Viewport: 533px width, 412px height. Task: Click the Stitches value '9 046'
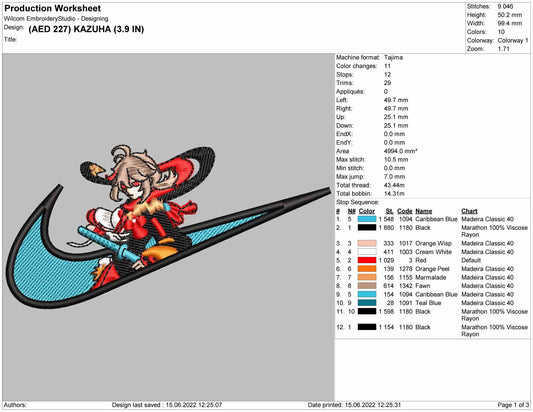coord(505,6)
